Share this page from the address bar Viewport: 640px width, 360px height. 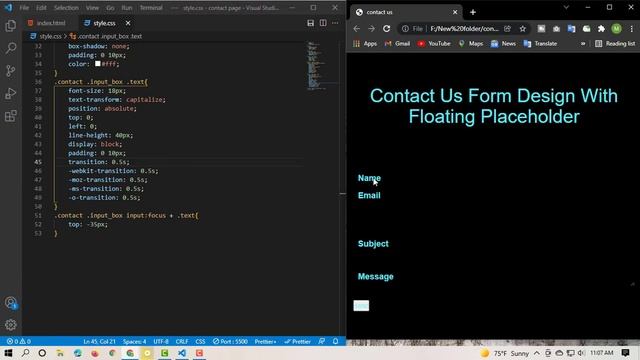[507, 29]
